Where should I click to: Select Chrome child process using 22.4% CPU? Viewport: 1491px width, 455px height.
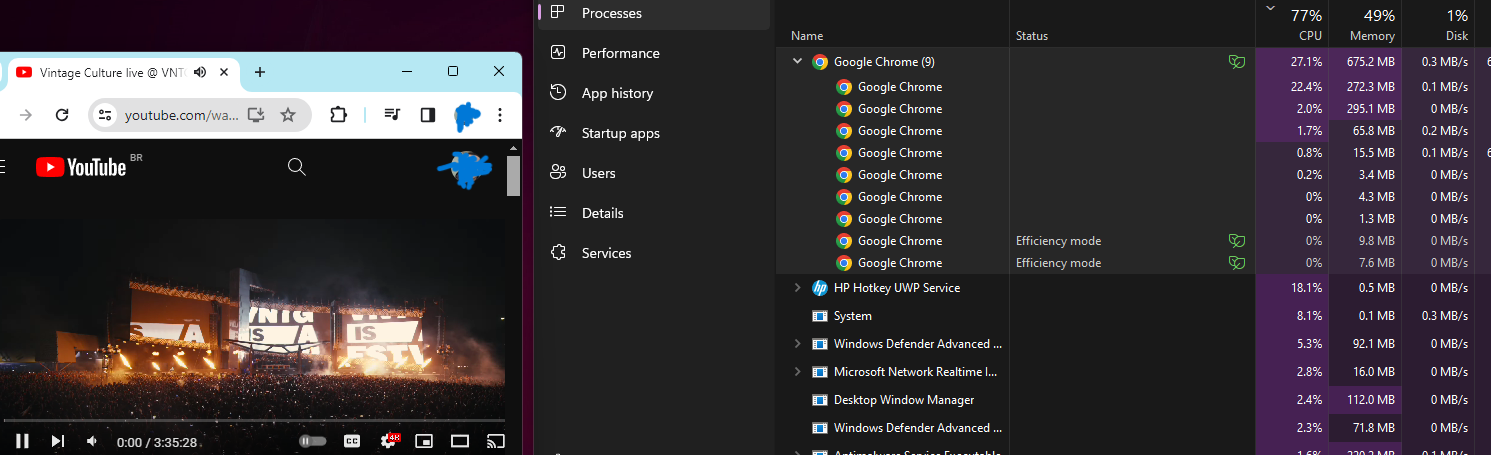pyautogui.click(x=1133, y=87)
